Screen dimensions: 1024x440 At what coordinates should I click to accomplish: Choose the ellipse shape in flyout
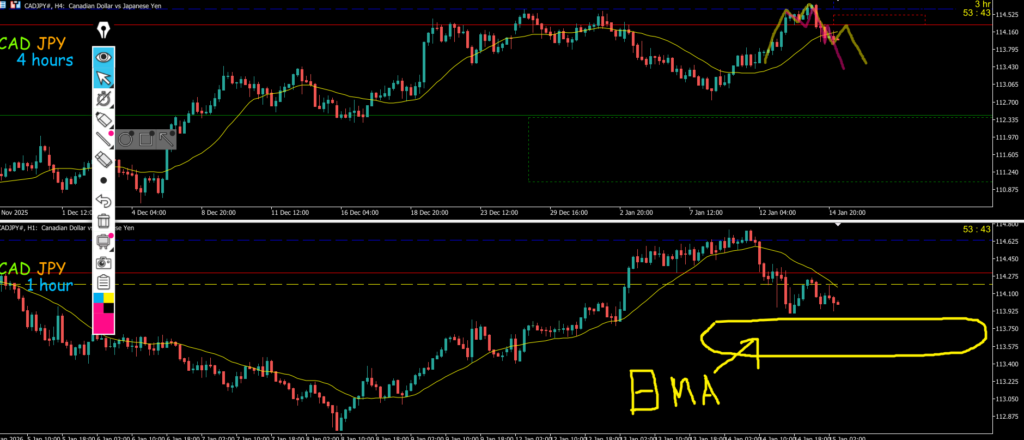125,139
